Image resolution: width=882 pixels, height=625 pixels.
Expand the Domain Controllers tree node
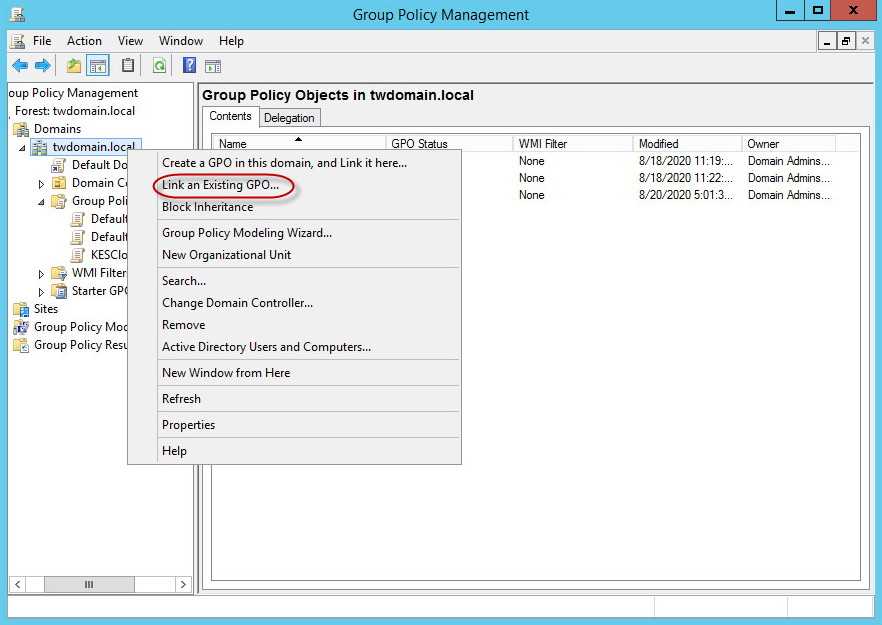tap(40, 182)
